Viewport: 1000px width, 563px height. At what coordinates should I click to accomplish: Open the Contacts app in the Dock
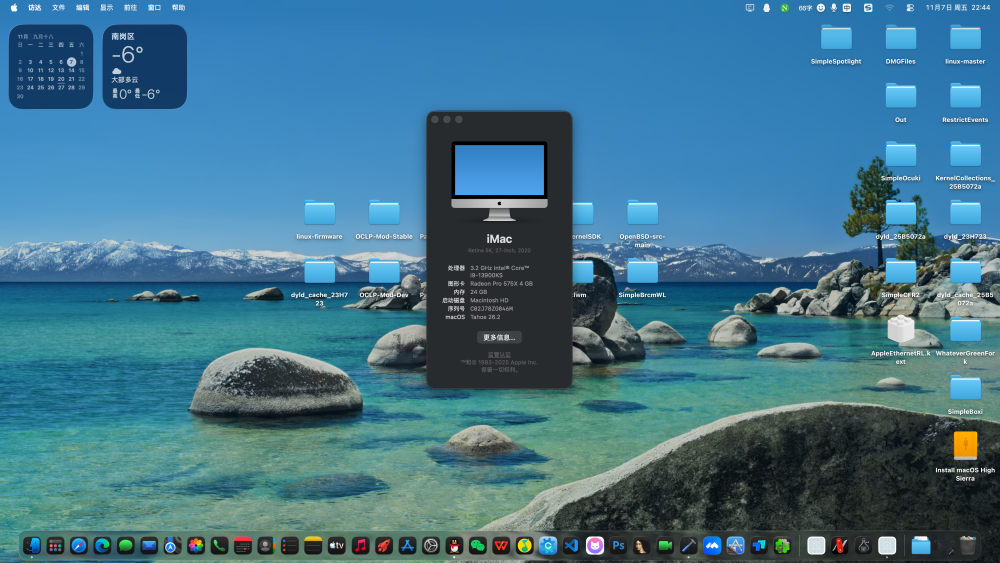266,546
